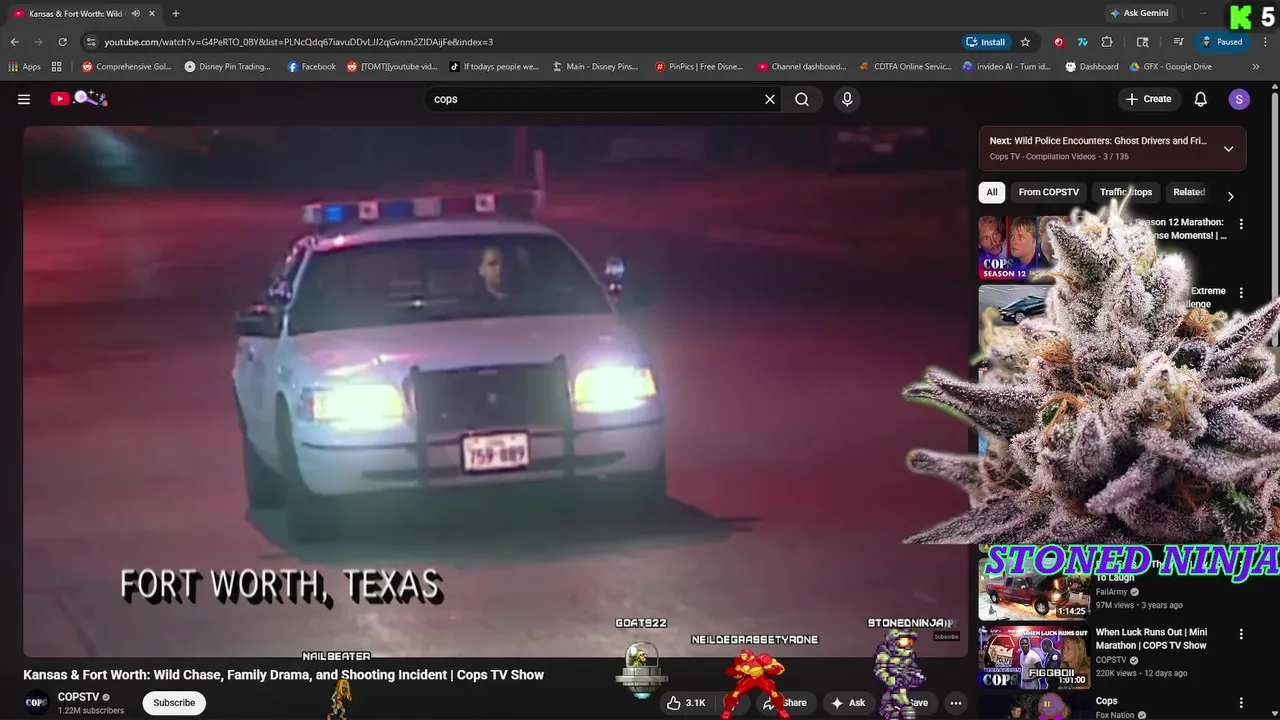The image size is (1280, 720).
Task: Open the Disney Pin Trading bookmark
Action: [228, 67]
